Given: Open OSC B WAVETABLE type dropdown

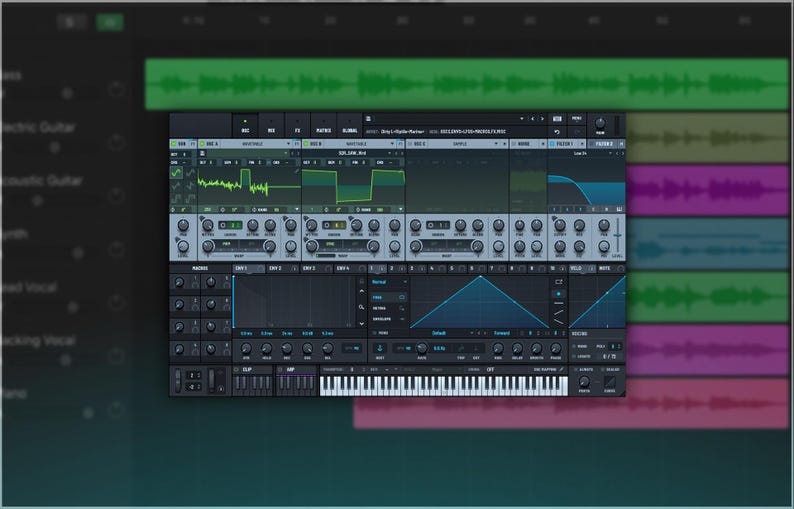Looking at the screenshot, I should pos(360,144).
